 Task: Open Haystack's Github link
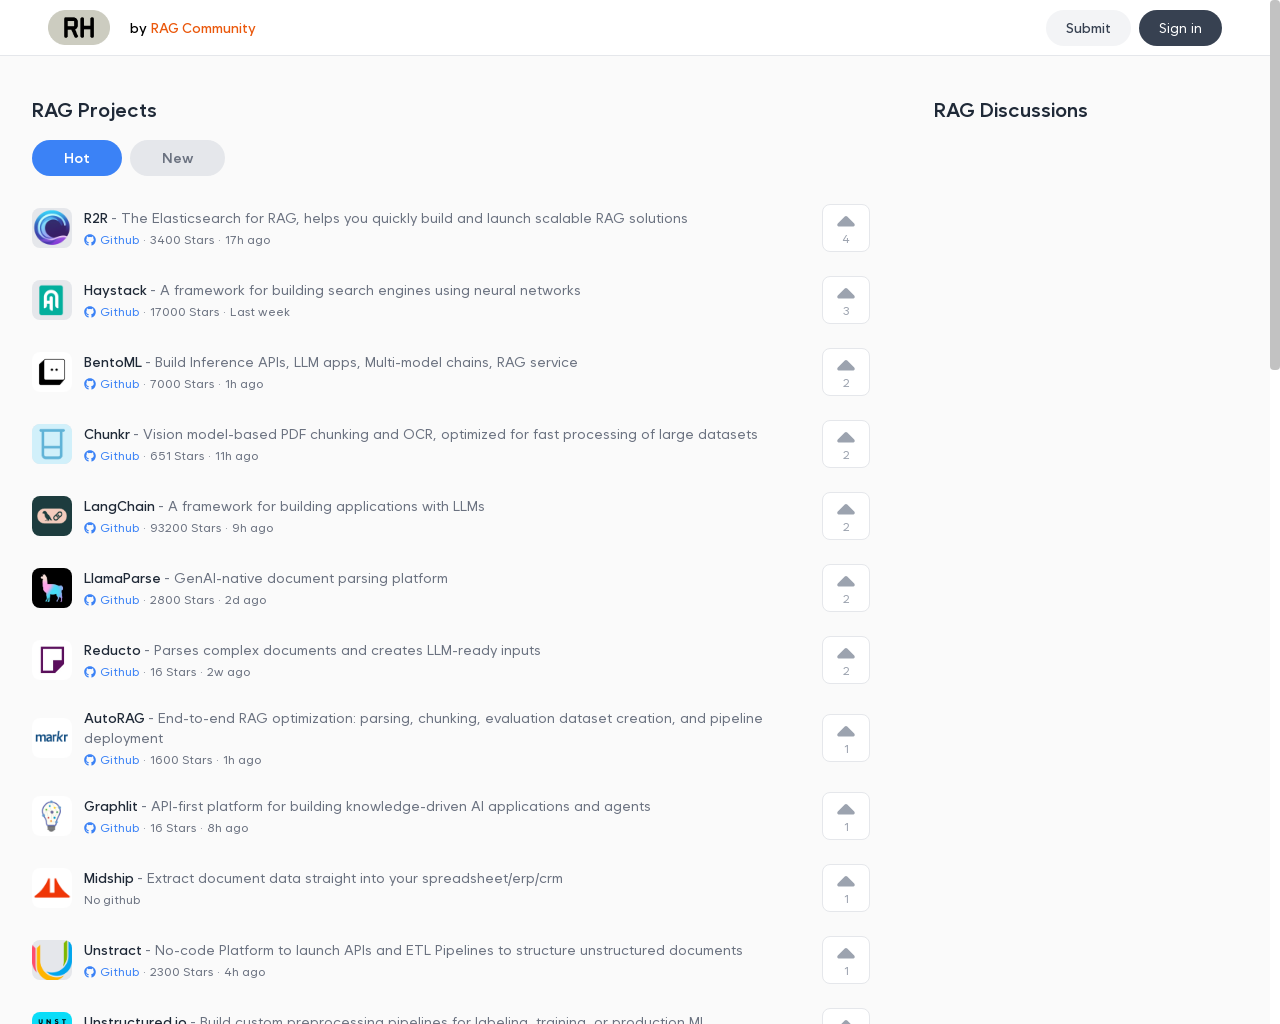[x=112, y=312]
